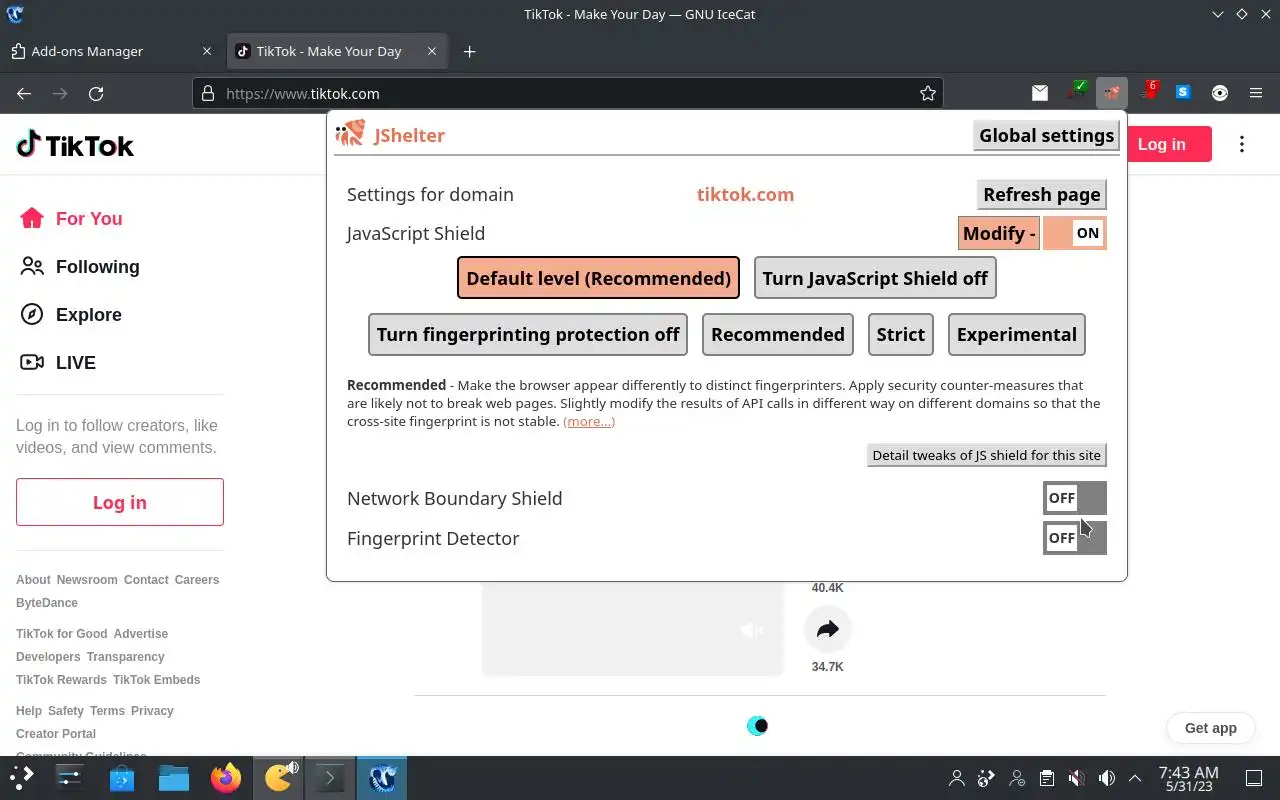Open the terminal from taskbar

point(330,777)
